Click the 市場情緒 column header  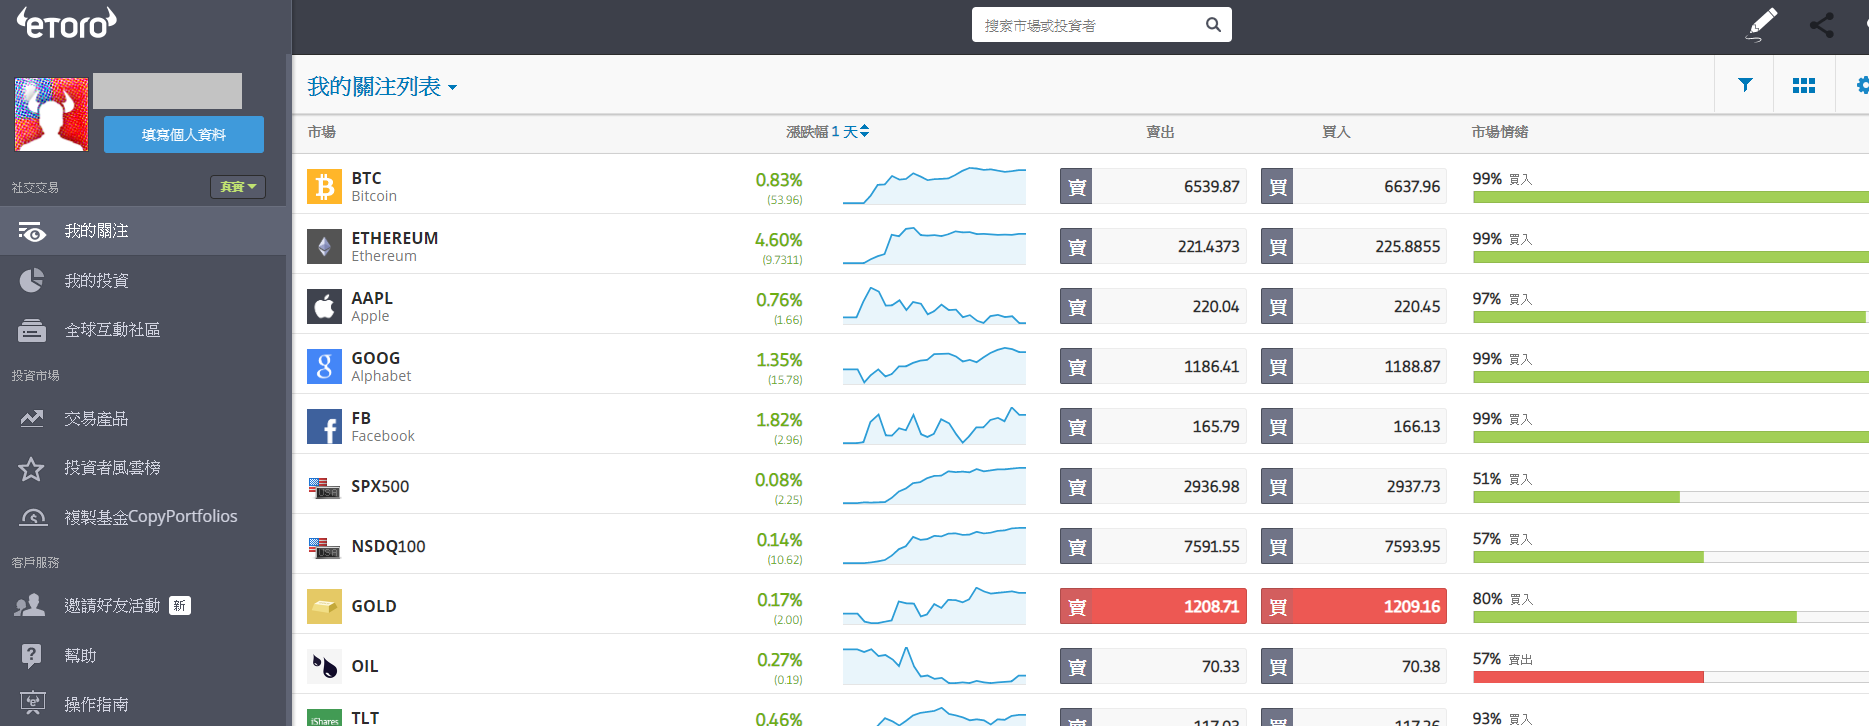tap(1500, 132)
